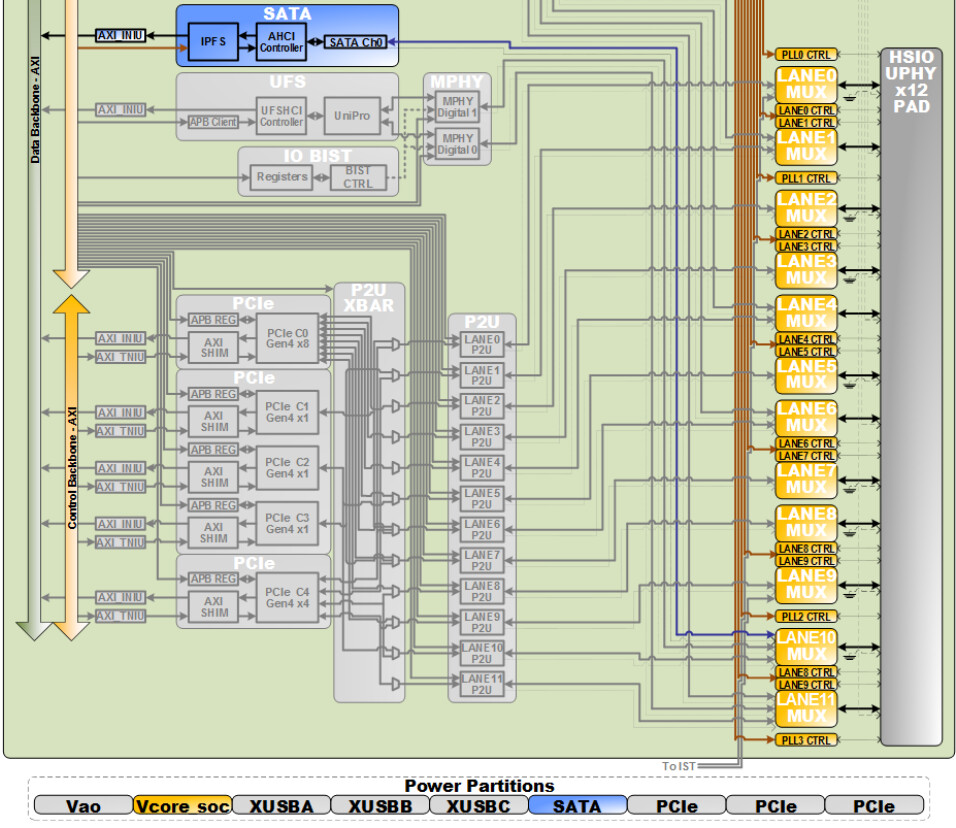This screenshot has height=828, width=956.
Task: Select the LANE2 MUX block
Action: 806,209
